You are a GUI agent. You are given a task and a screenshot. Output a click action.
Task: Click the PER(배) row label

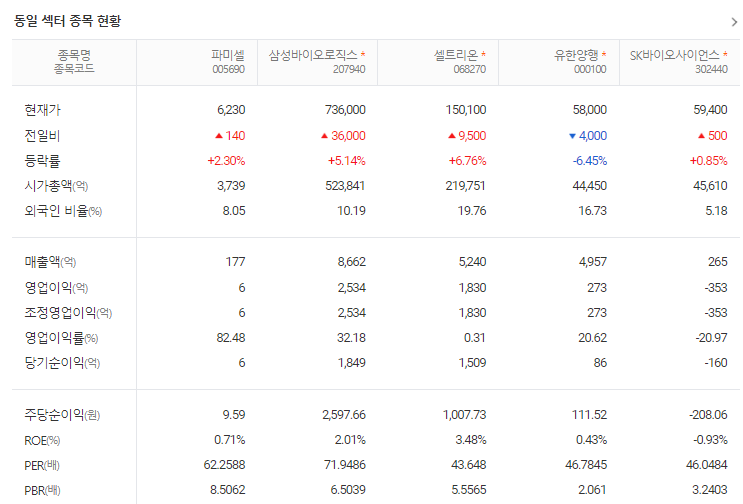[x=42, y=466]
